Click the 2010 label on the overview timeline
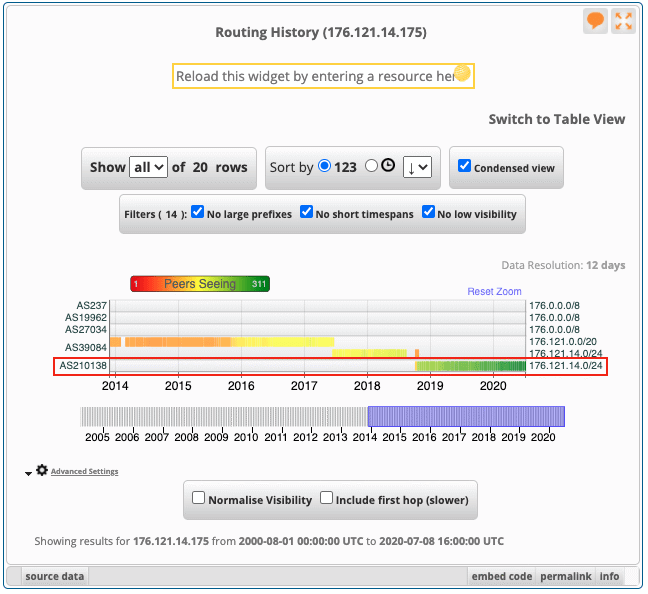The width and height of the screenshot is (648, 594). click(246, 437)
